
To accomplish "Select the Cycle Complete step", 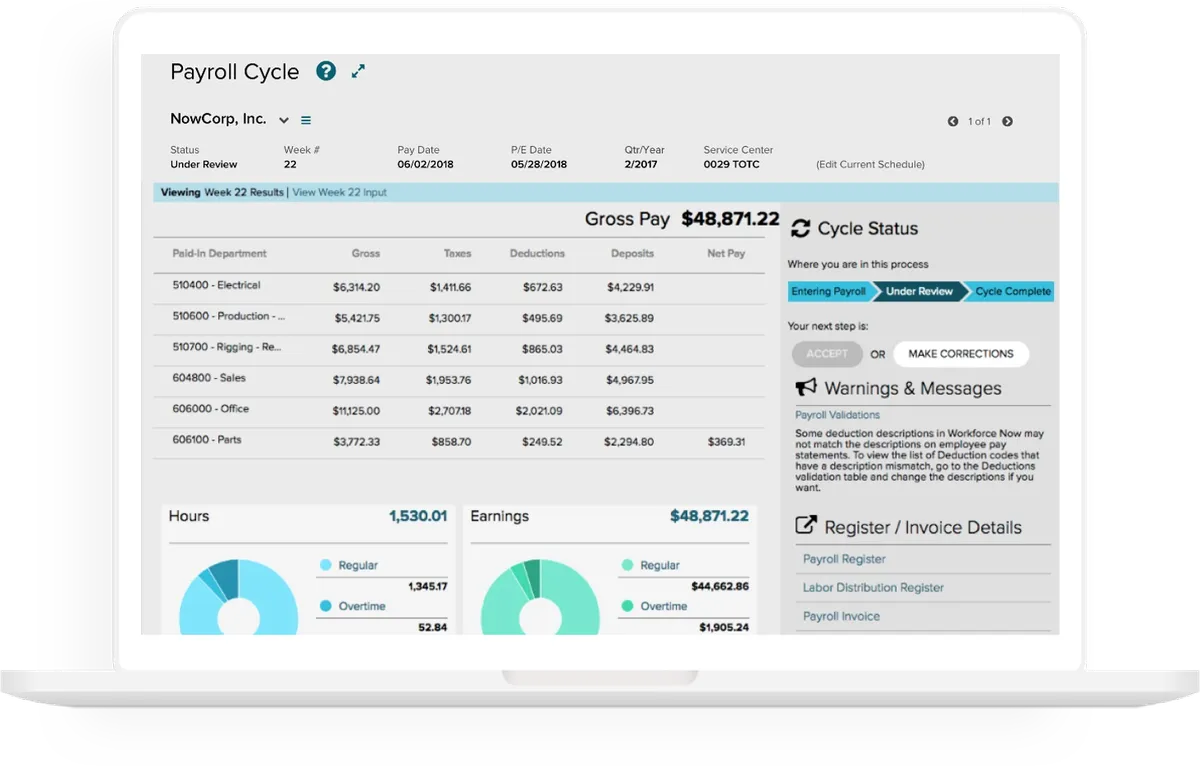I will point(1012,292).
